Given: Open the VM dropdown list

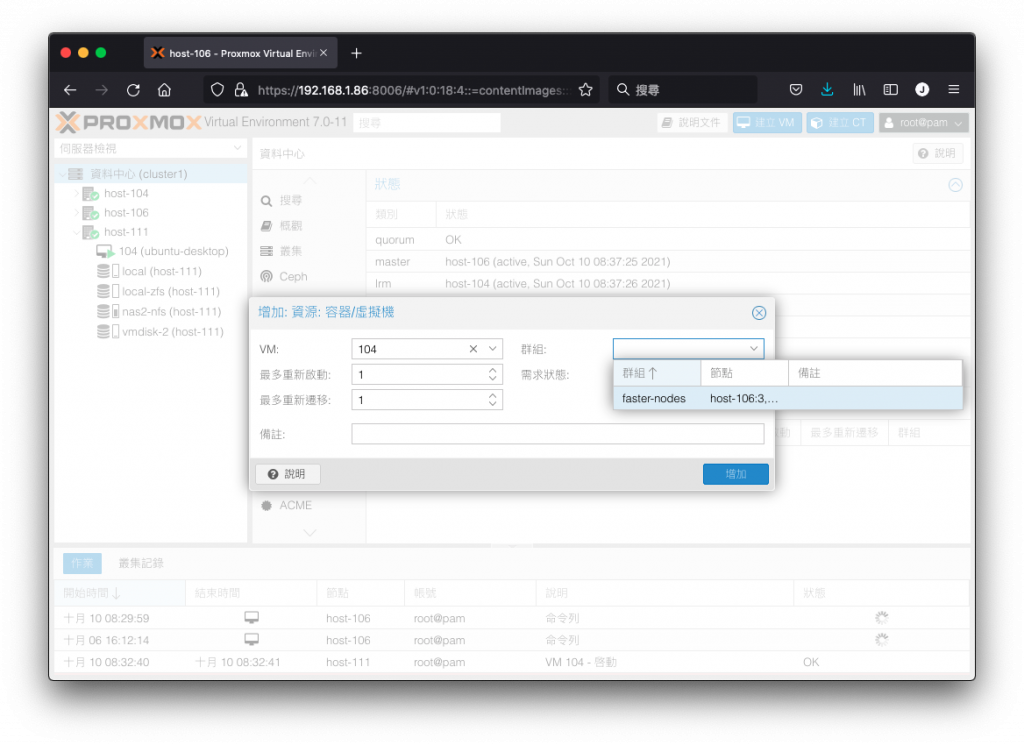Looking at the screenshot, I should click(x=493, y=349).
